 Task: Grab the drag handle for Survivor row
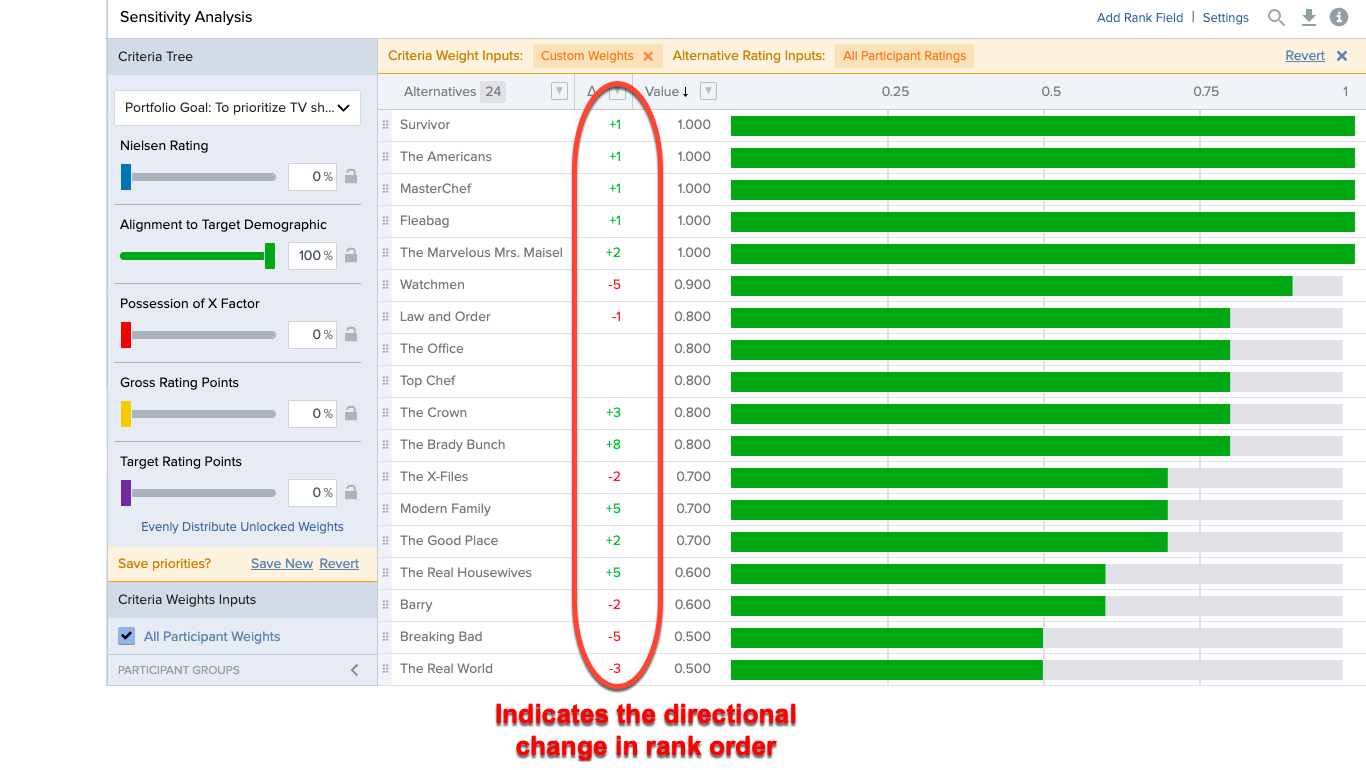(x=386, y=125)
